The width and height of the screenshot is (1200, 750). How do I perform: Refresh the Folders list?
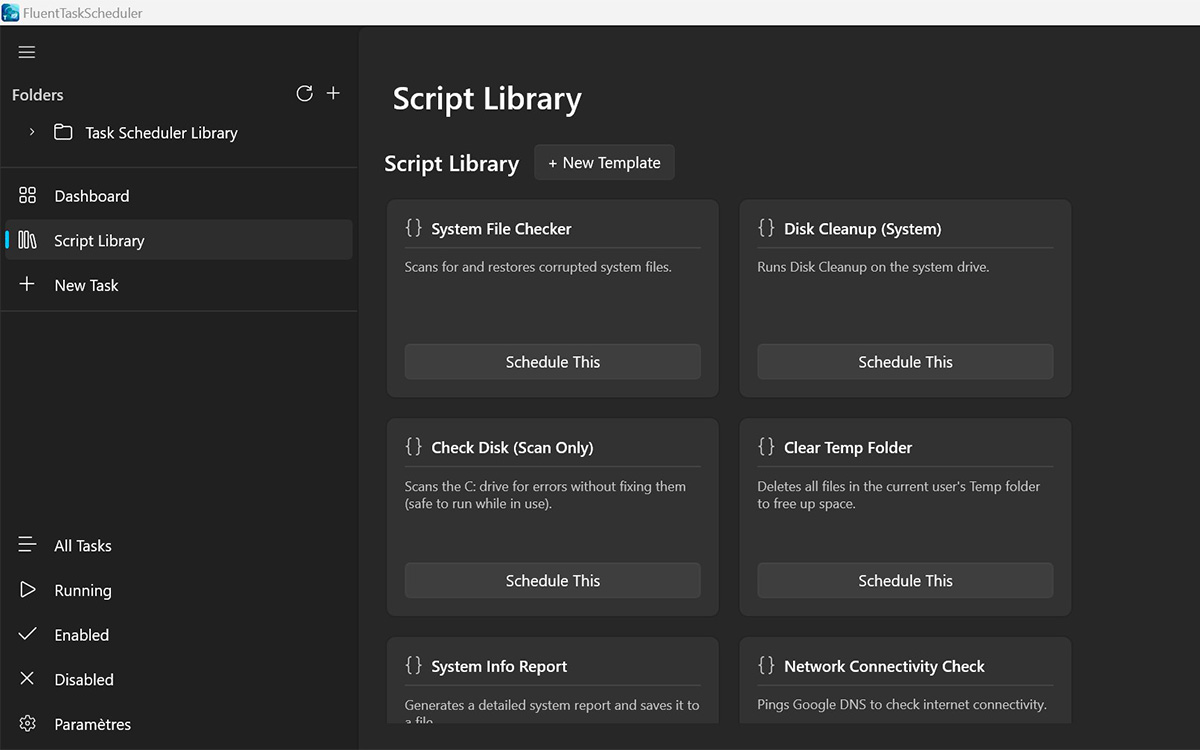point(304,93)
